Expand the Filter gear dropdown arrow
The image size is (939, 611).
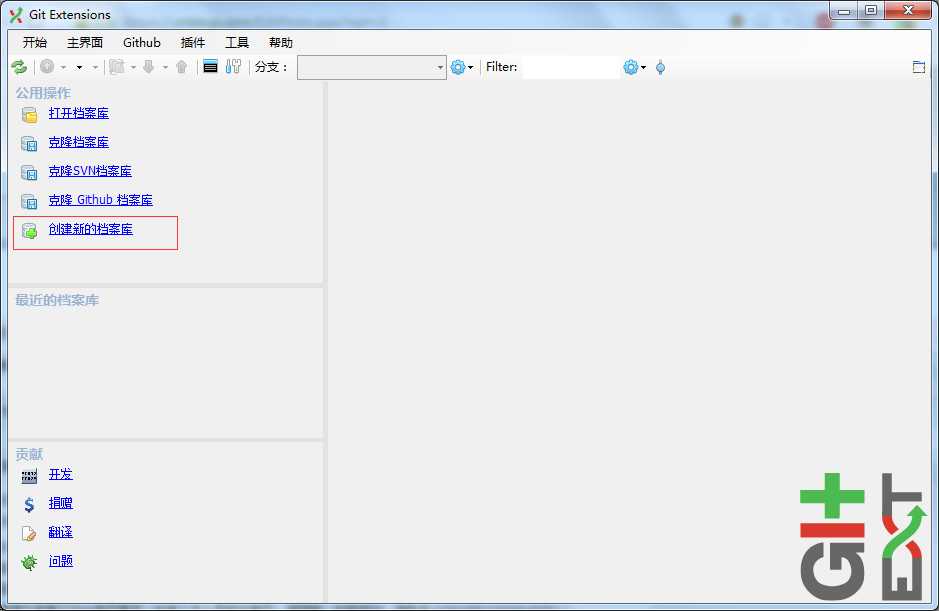[644, 67]
